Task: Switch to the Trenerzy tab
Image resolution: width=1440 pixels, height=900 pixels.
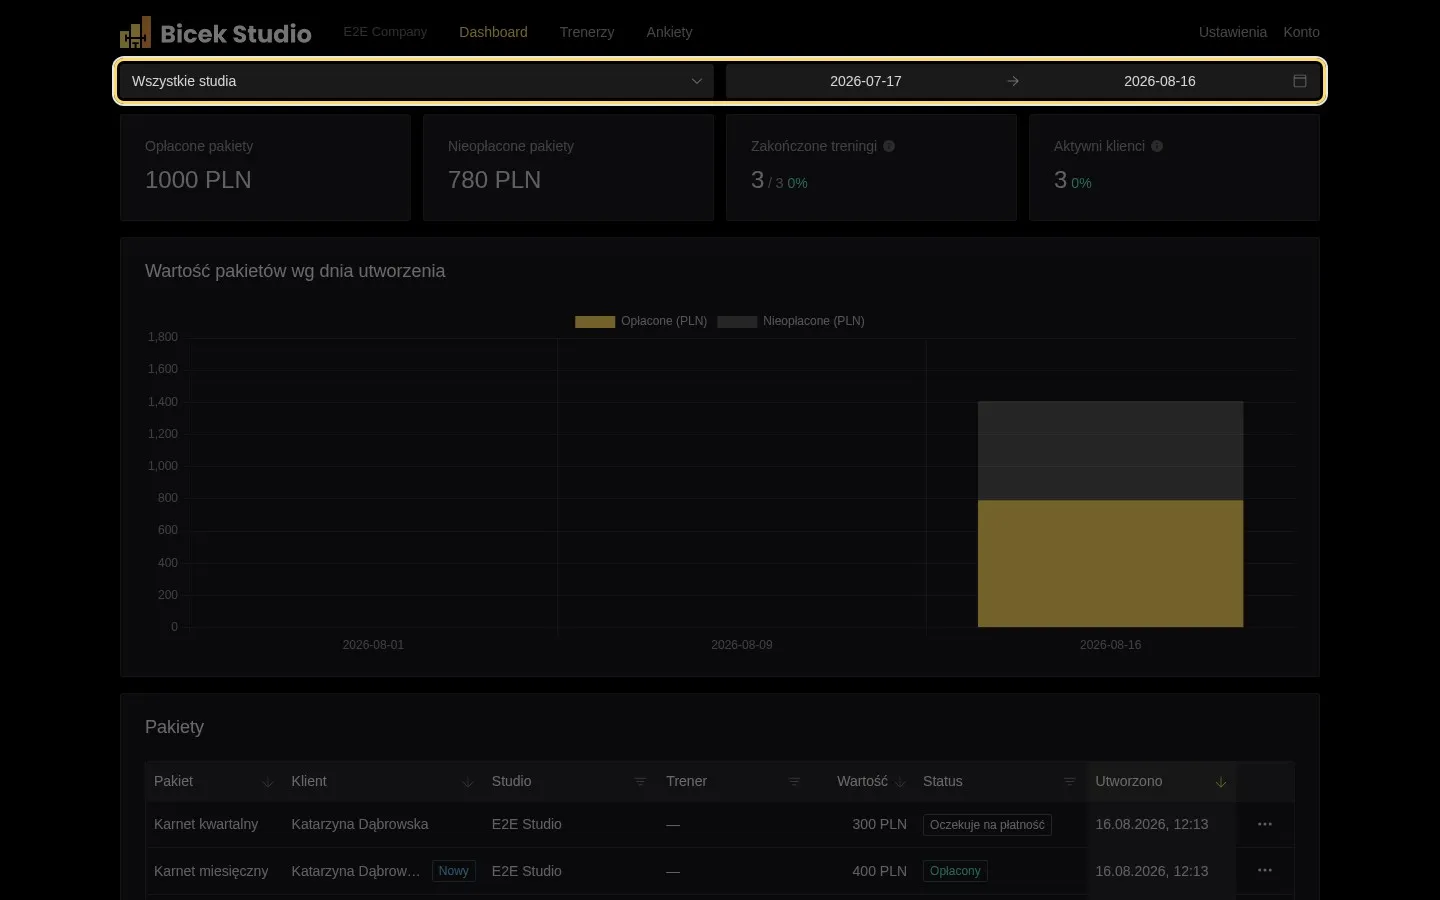Action: coord(587,32)
